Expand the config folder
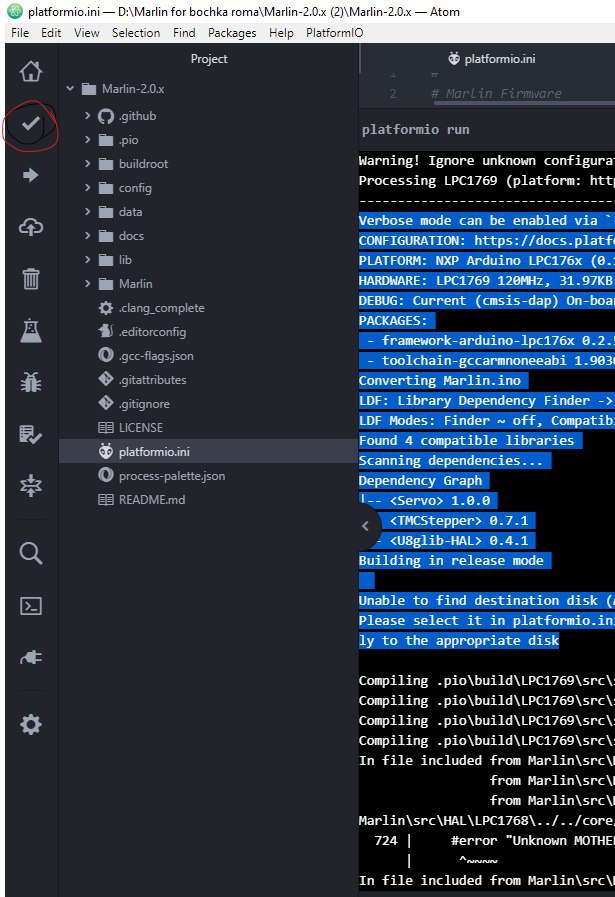Image resolution: width=615 pixels, height=897 pixels. point(88,188)
